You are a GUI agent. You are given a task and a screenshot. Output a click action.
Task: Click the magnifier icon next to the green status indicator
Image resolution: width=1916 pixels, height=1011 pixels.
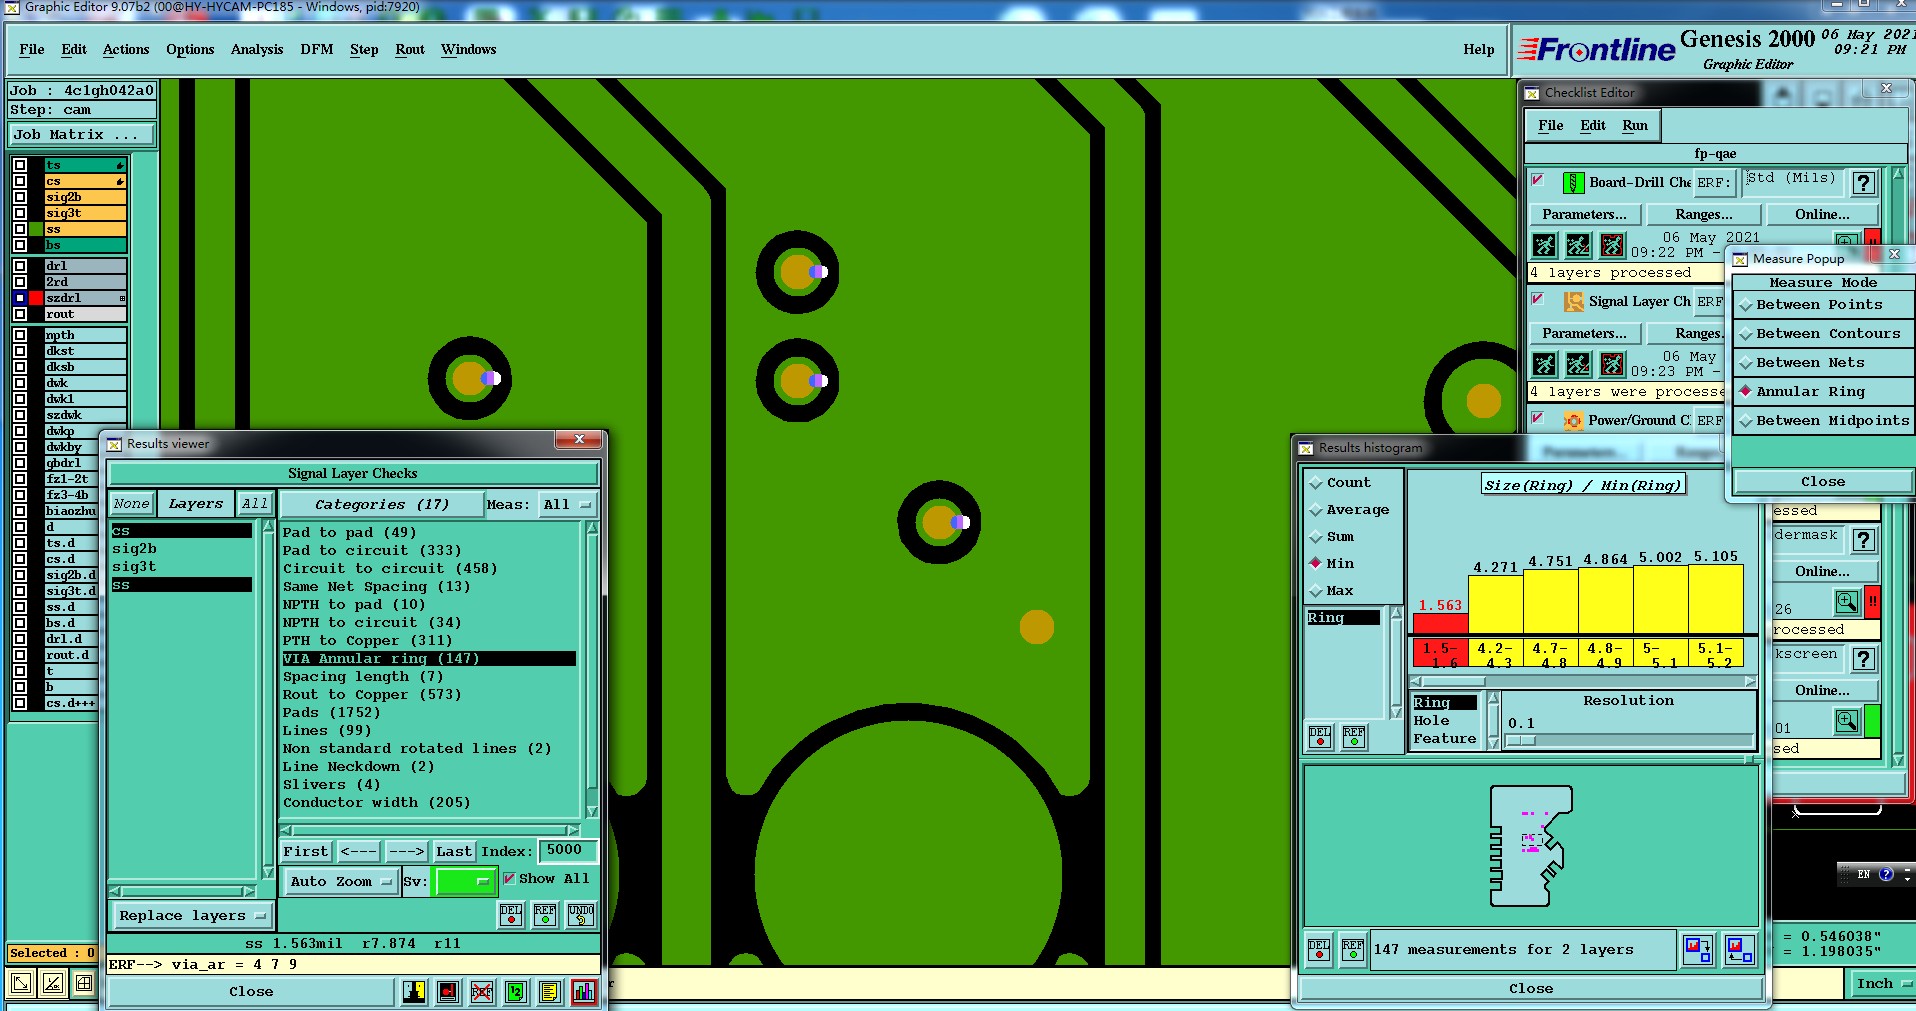click(x=1846, y=721)
